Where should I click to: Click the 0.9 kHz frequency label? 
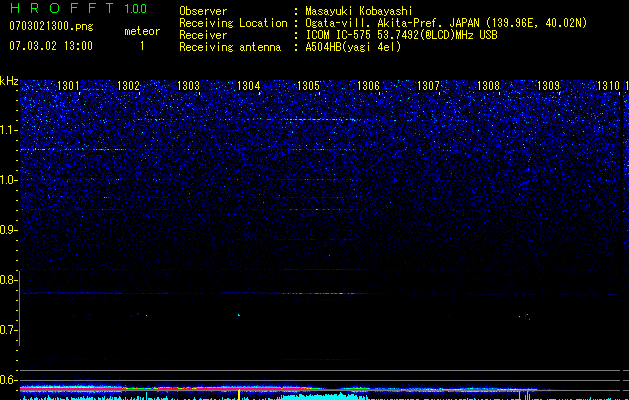(x=8, y=230)
